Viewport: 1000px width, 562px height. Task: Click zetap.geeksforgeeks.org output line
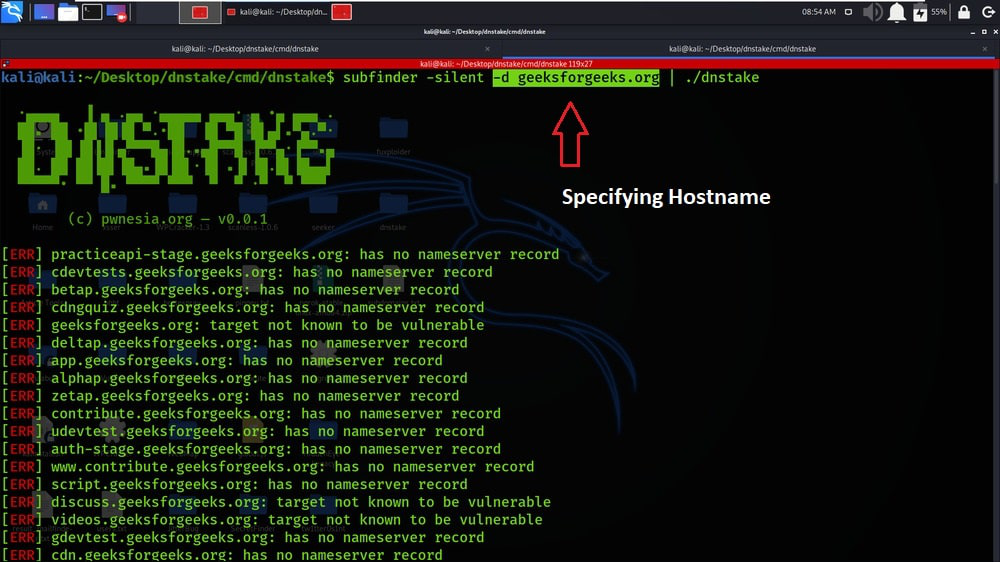tap(230, 396)
